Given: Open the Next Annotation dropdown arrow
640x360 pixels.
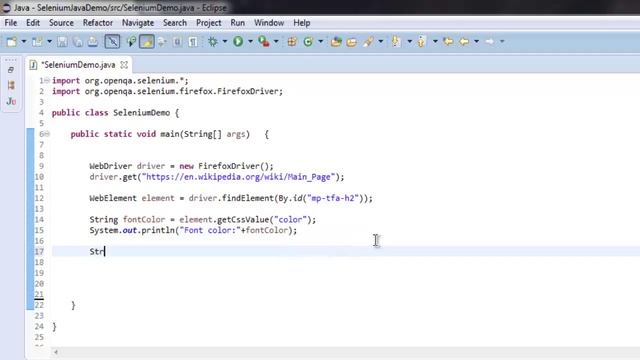Looking at the screenshot, I should tap(409, 42).
